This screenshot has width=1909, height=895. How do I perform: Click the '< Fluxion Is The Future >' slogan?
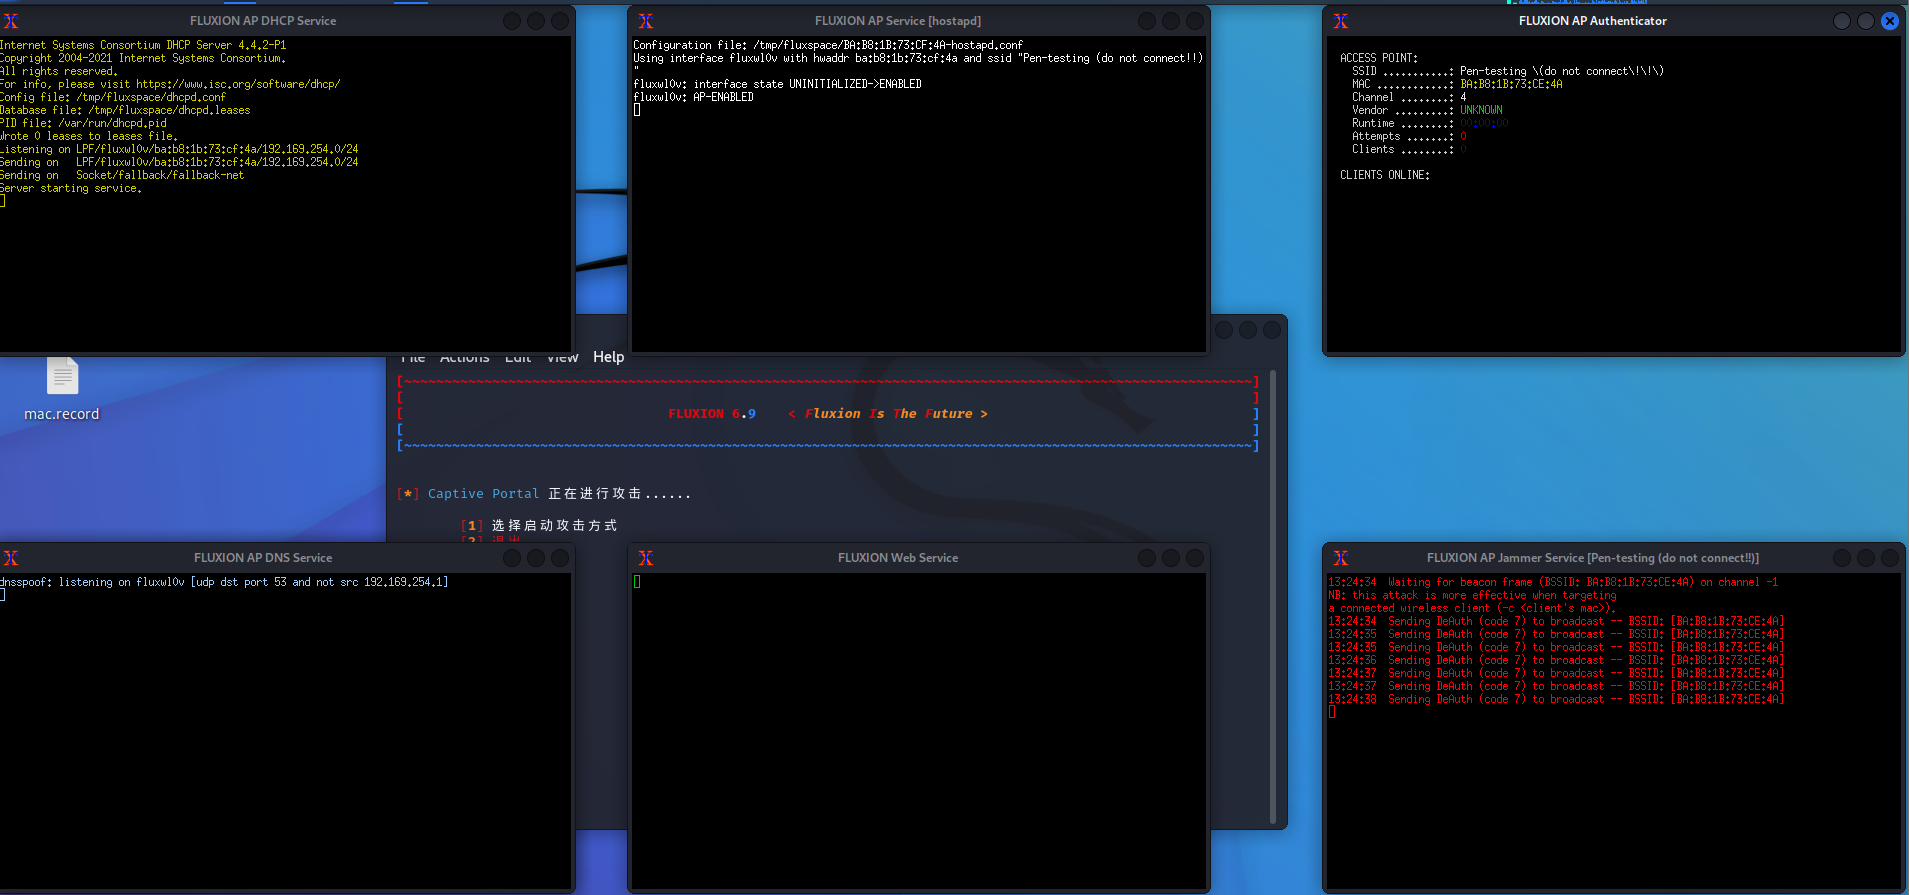(x=888, y=414)
